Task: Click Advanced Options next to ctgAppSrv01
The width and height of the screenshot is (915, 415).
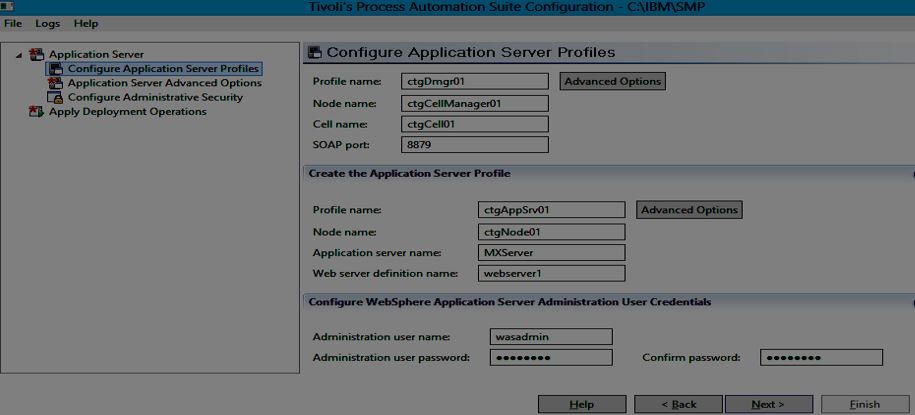Action: pyautogui.click(x=689, y=210)
